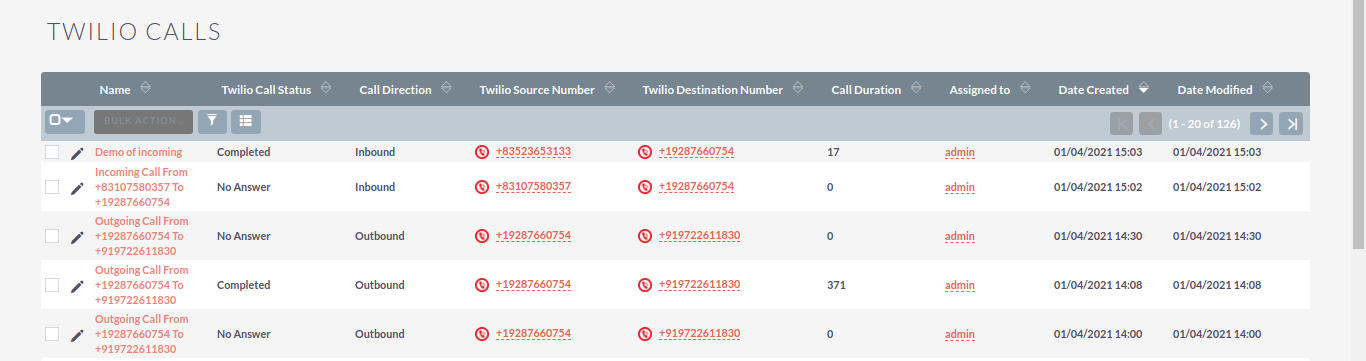Open Incoming Call From +83107580357 record
Image resolution: width=1366 pixels, height=361 pixels.
click(141, 187)
